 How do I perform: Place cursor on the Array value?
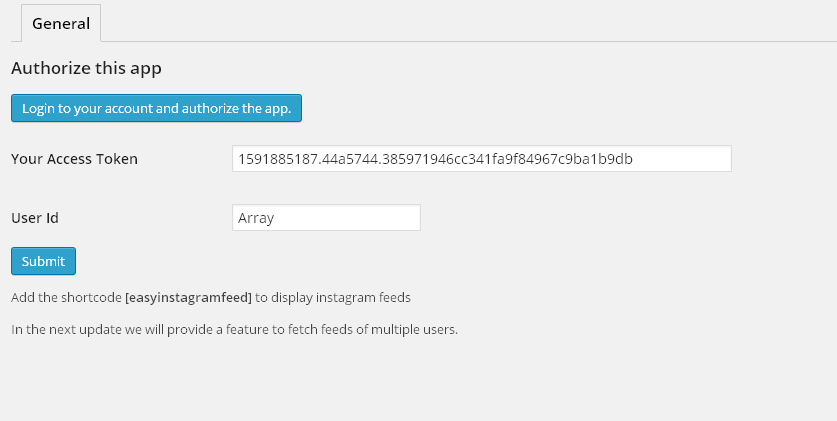coord(256,218)
